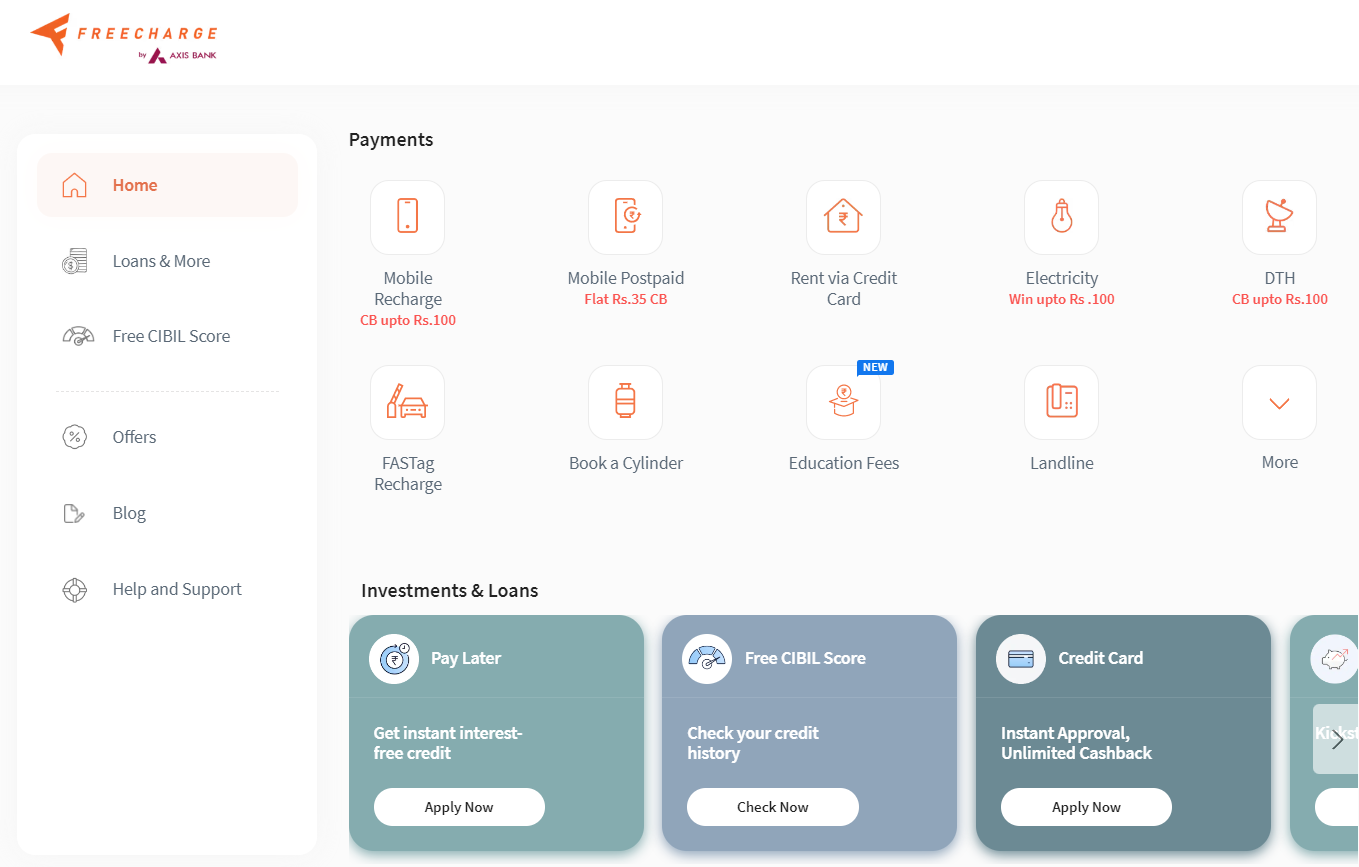Click Apply Now on Pay Later card
Image resolution: width=1359 pixels, height=867 pixels.
pos(459,807)
